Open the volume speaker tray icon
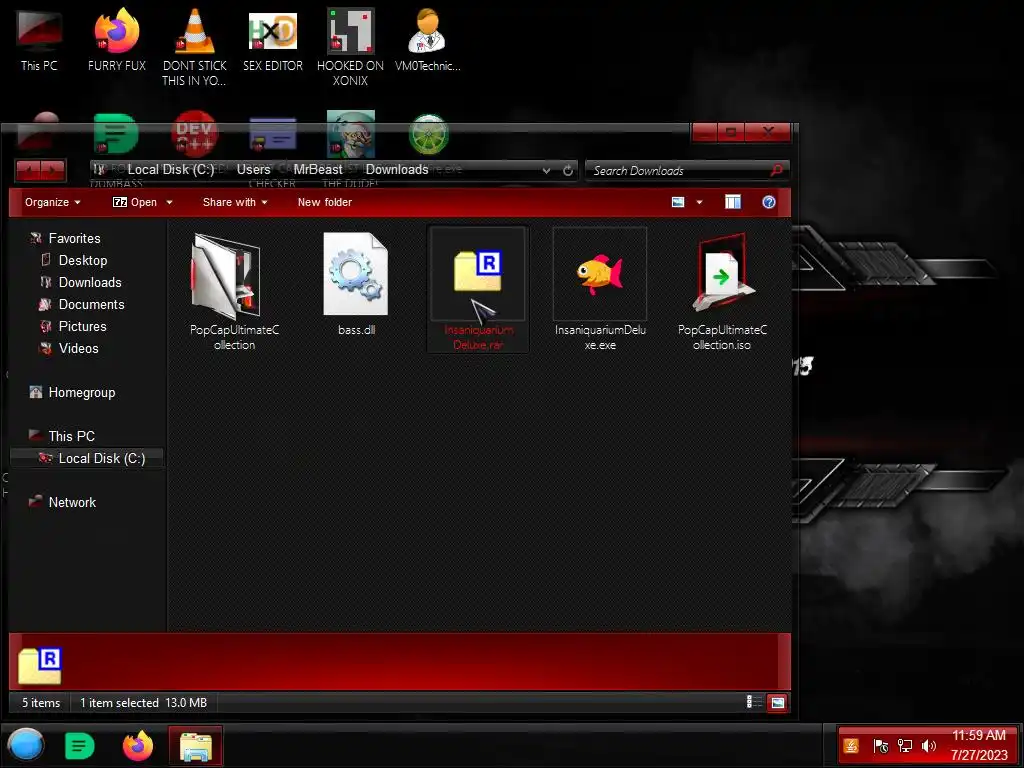 point(928,745)
